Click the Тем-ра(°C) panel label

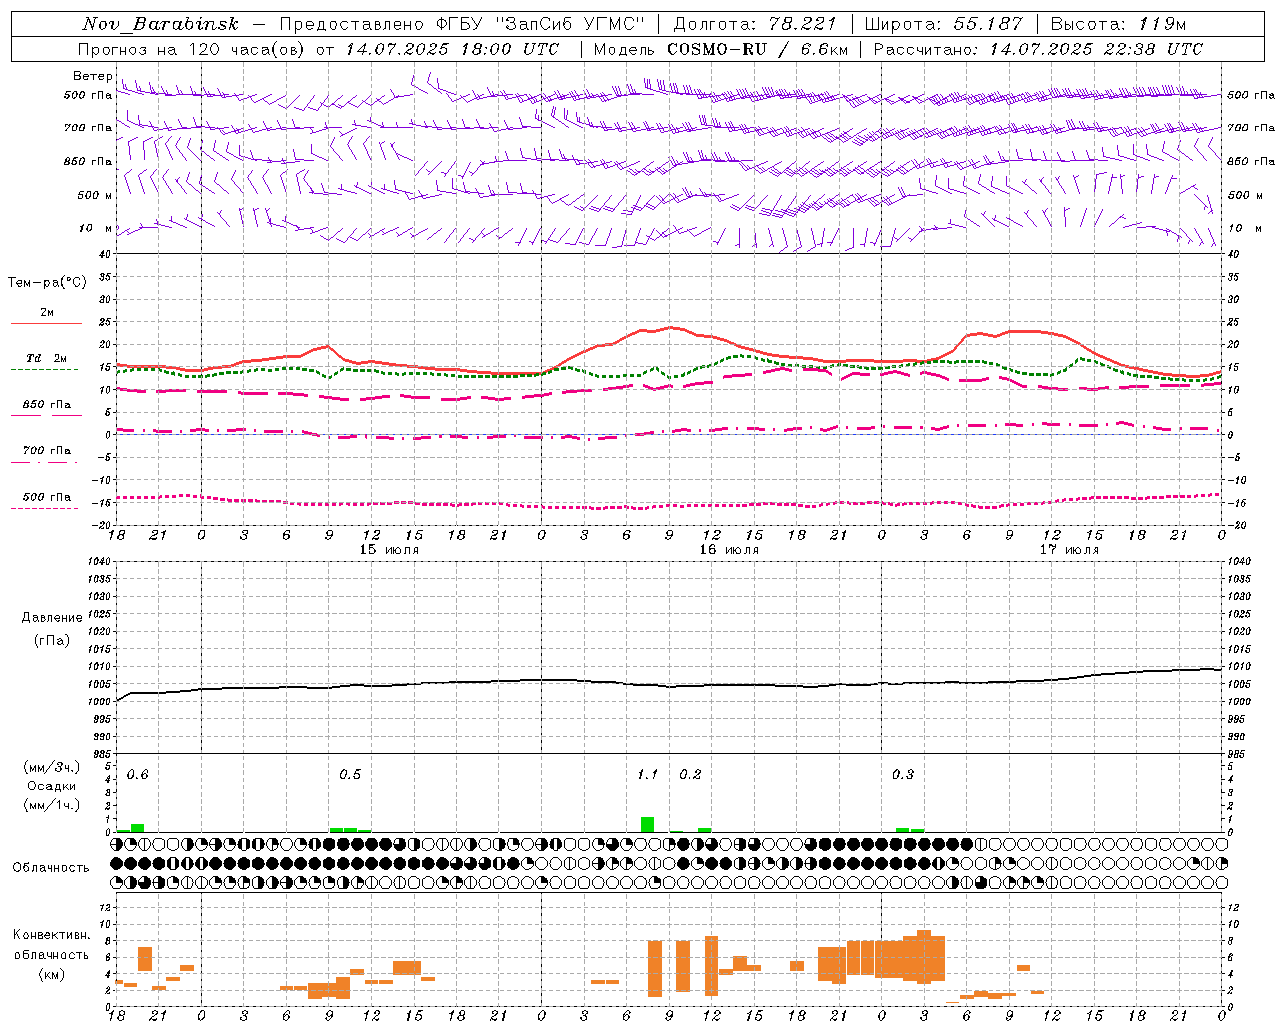pyautogui.click(x=47, y=283)
